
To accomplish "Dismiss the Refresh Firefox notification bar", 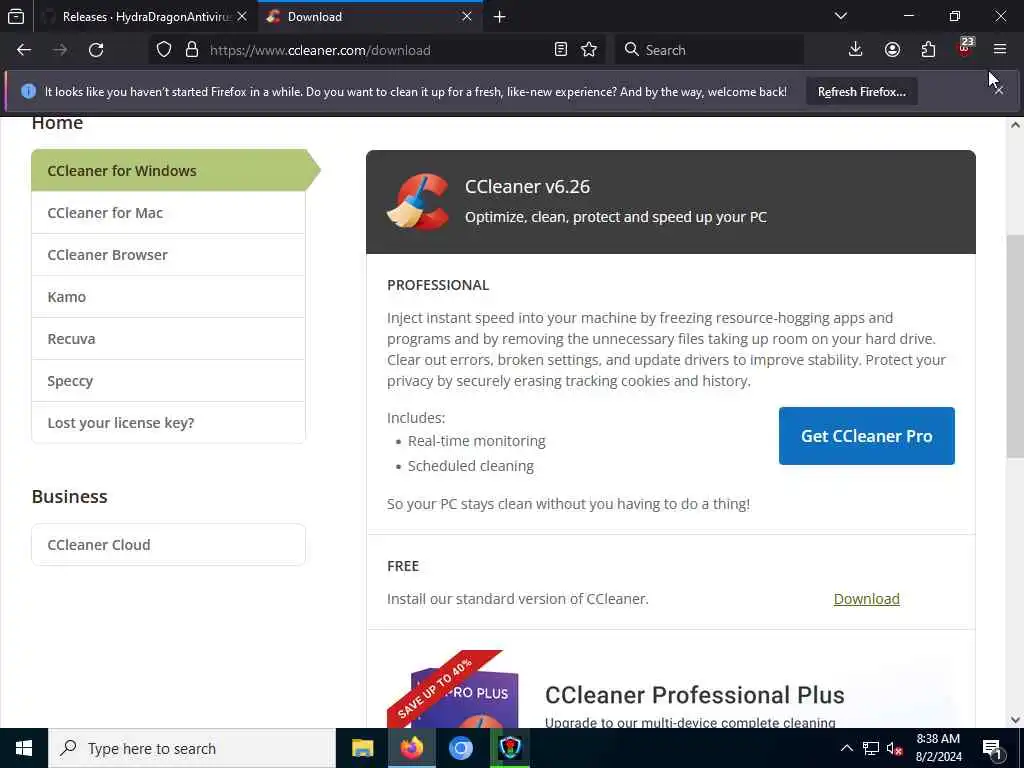I will 999,91.
